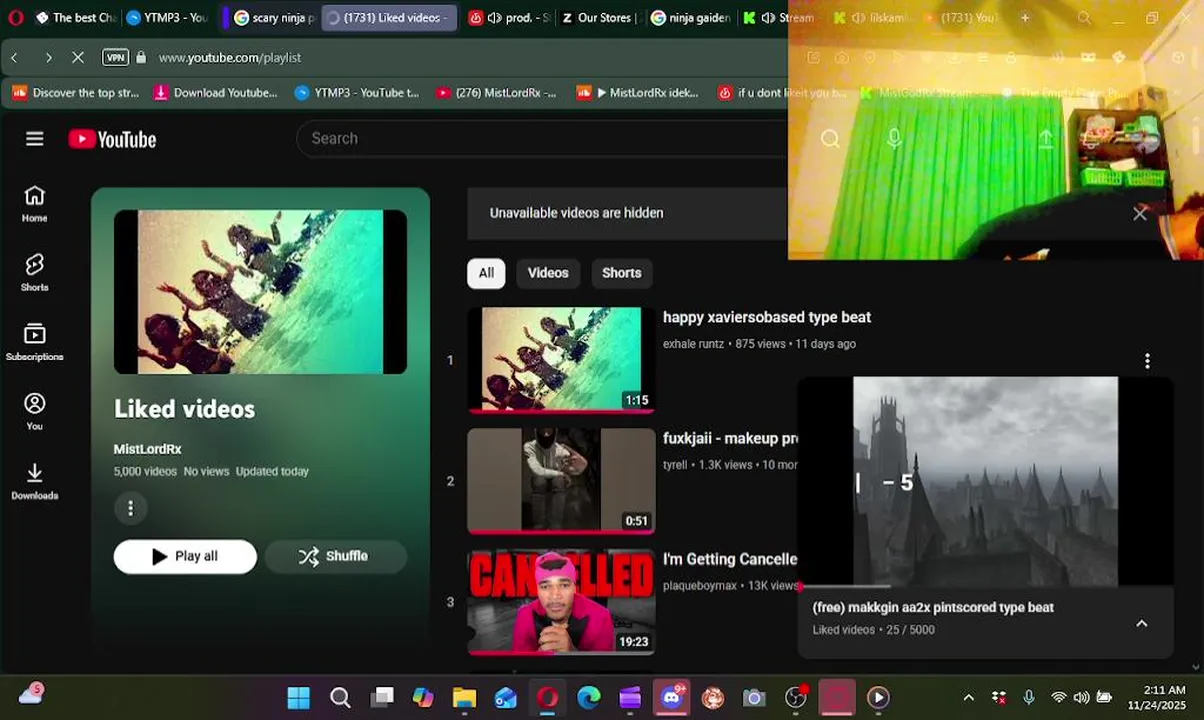Screen dimensions: 1204x720
Task: Open Subscriptions in the YouTube sidebar
Action: pyautogui.click(x=35, y=342)
